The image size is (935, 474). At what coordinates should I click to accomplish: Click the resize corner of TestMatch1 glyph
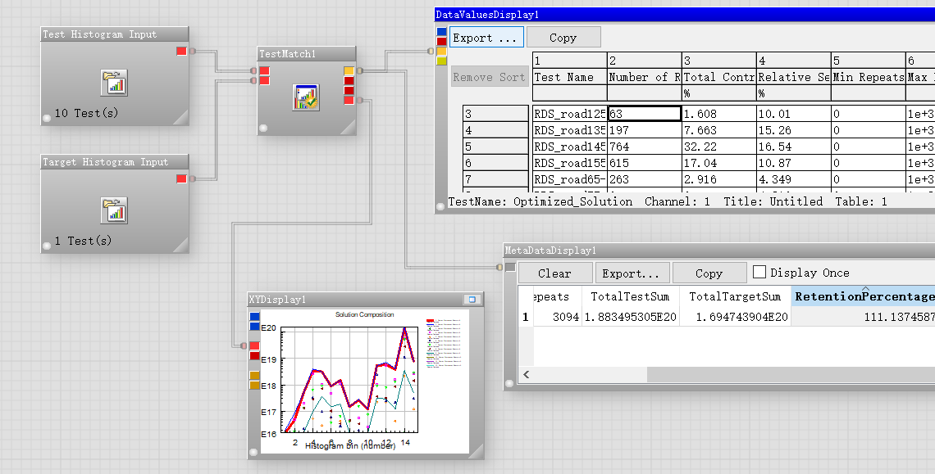(348, 127)
